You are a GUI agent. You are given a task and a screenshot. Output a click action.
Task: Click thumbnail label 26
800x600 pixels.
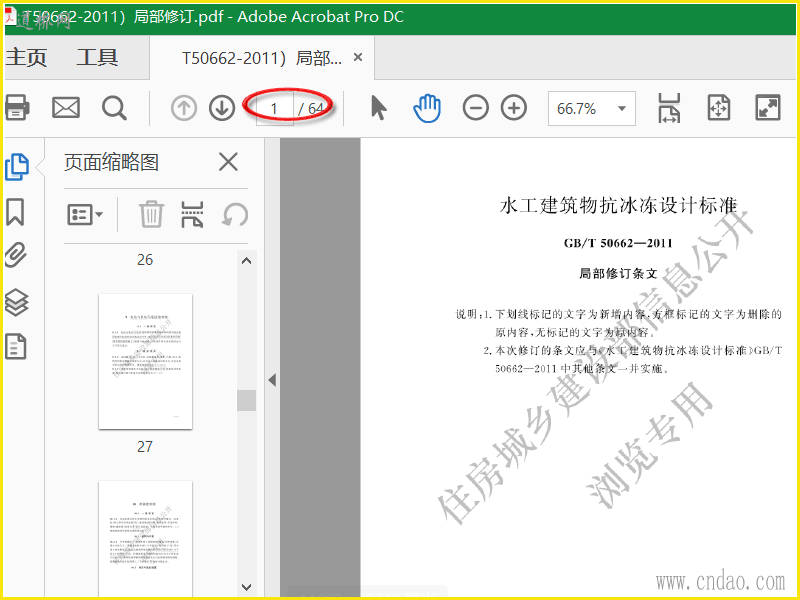[x=145, y=260]
